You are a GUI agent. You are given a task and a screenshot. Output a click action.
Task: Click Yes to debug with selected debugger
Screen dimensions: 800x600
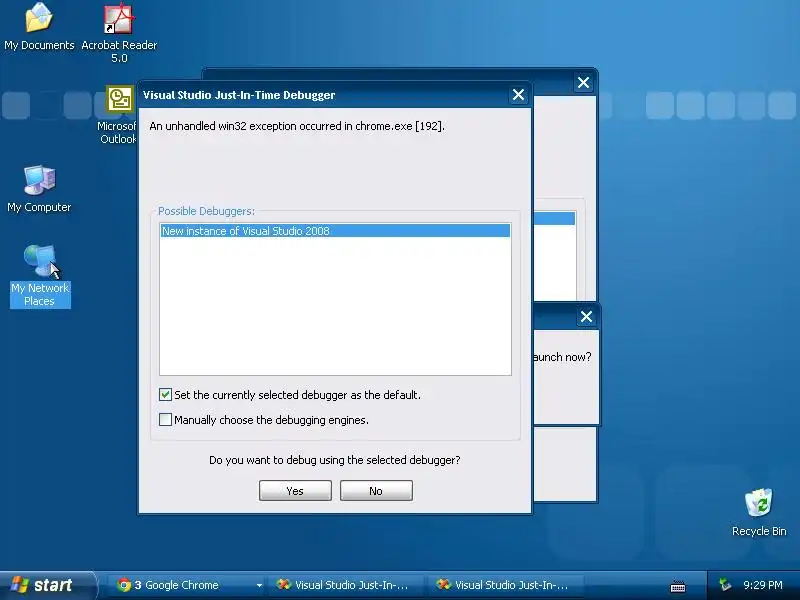295,491
